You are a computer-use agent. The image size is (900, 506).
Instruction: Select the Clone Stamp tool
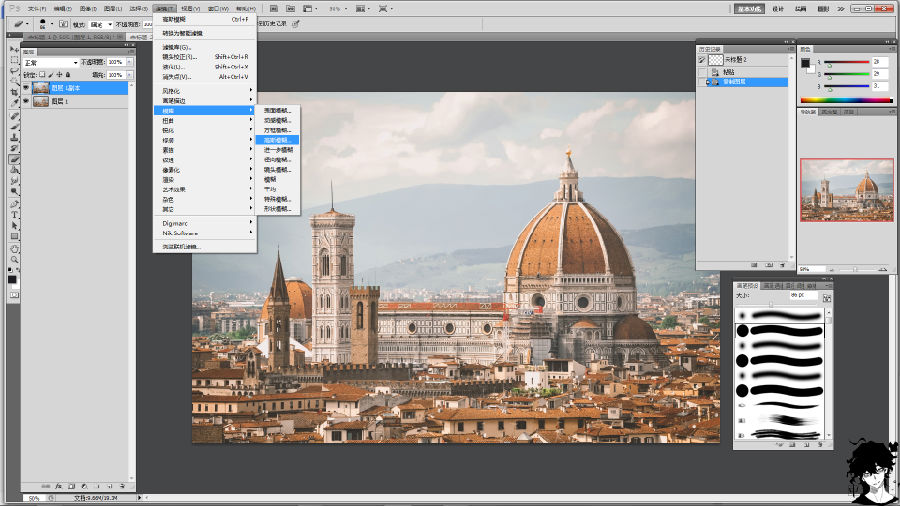tap(14, 137)
